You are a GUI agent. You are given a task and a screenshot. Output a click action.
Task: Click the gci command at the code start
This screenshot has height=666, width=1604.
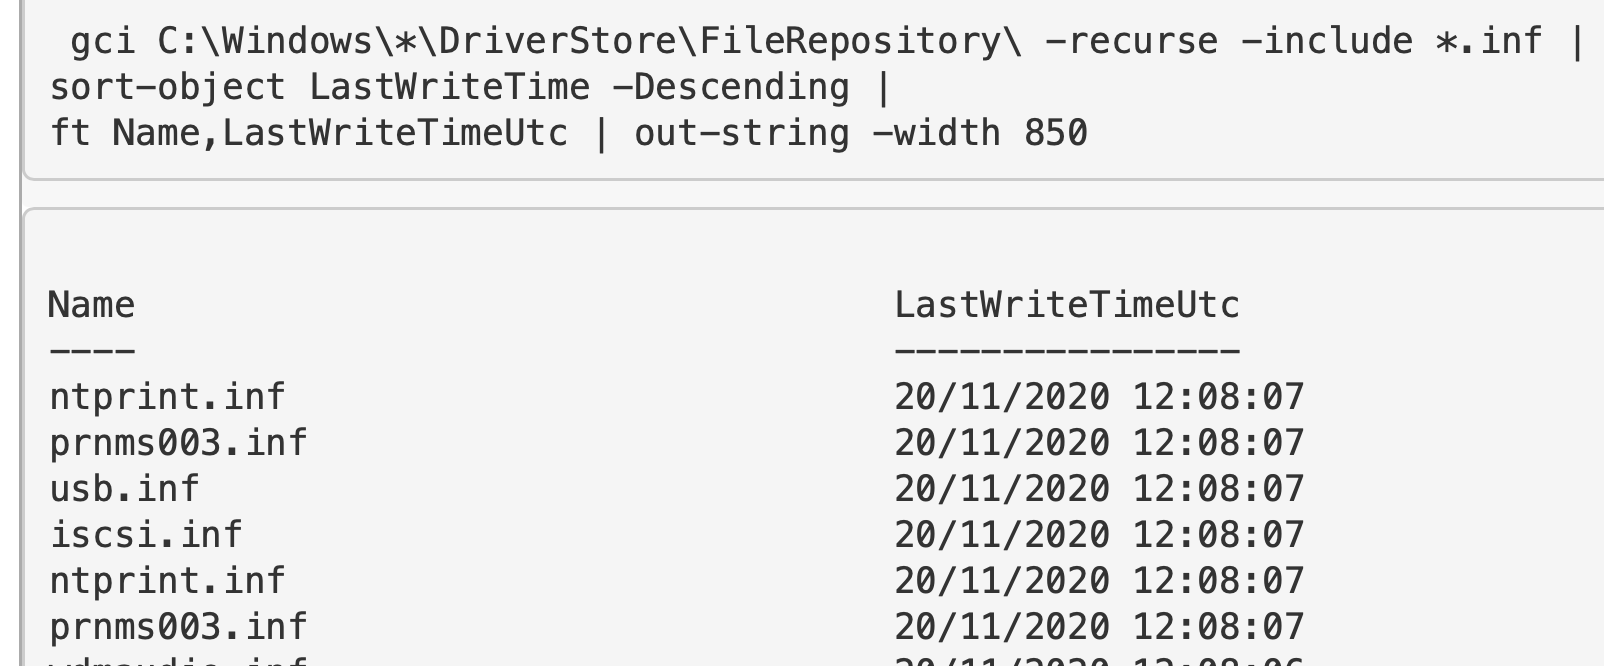tap(102, 41)
